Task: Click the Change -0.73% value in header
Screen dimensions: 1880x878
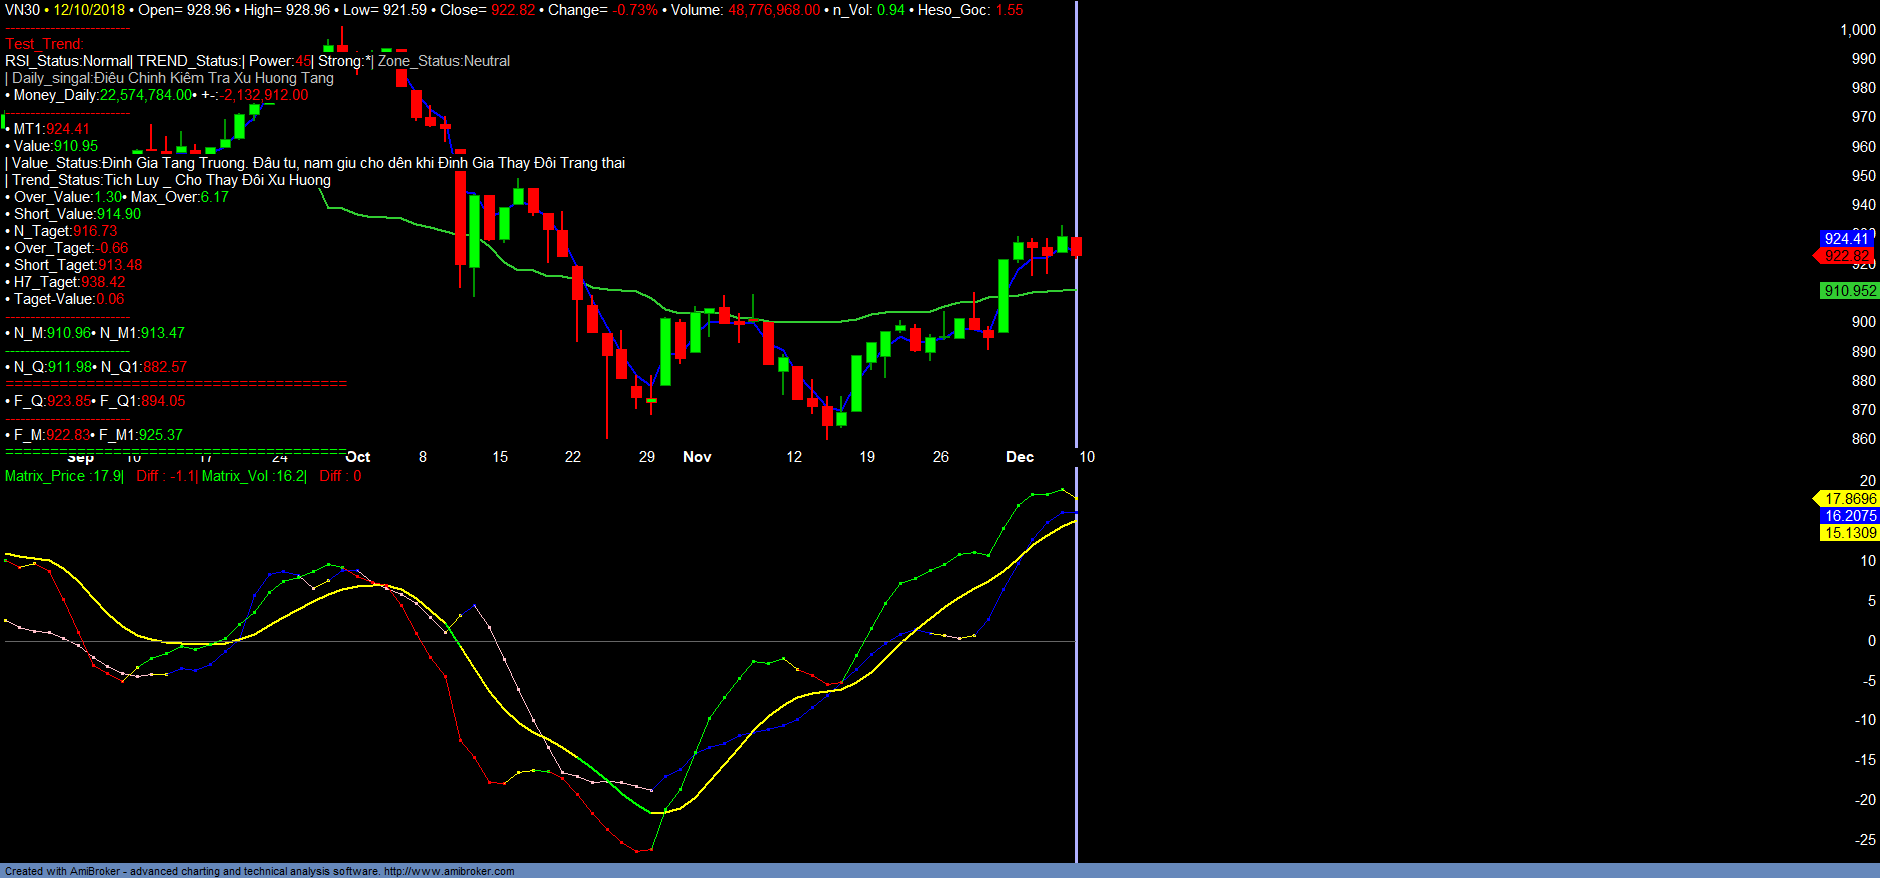Action: 635,10
